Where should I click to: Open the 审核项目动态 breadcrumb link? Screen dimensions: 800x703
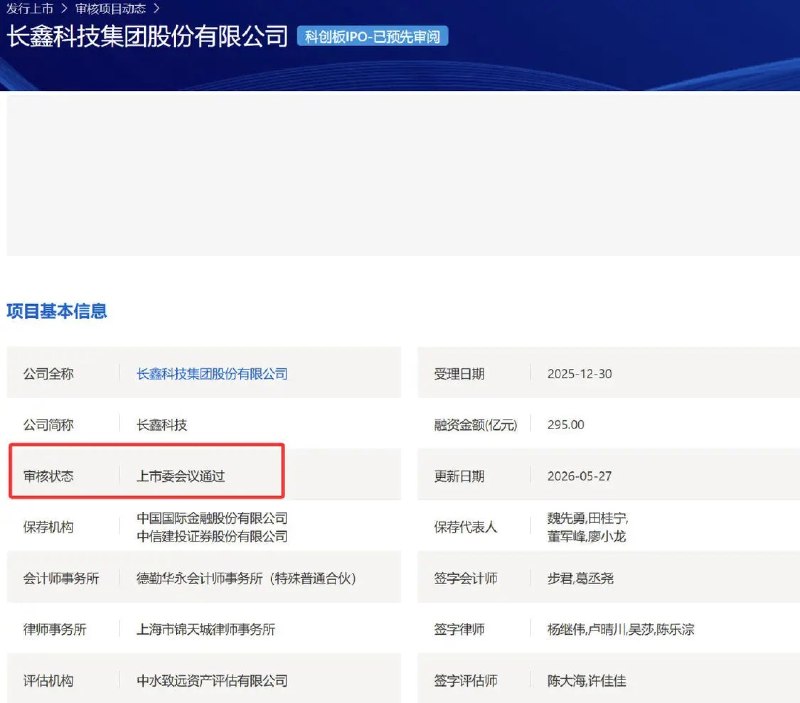(x=111, y=9)
